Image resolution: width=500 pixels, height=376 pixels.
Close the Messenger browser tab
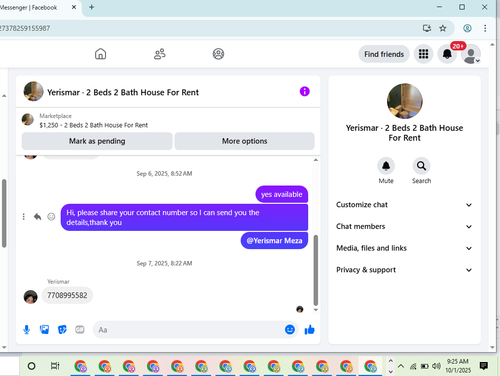click(x=74, y=7)
